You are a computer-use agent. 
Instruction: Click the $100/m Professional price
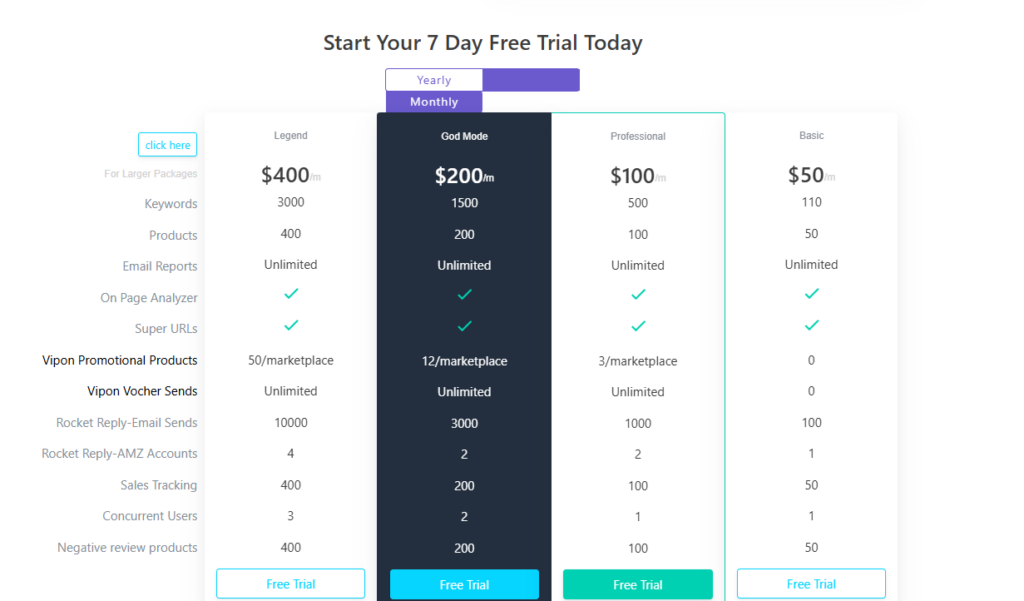click(638, 176)
